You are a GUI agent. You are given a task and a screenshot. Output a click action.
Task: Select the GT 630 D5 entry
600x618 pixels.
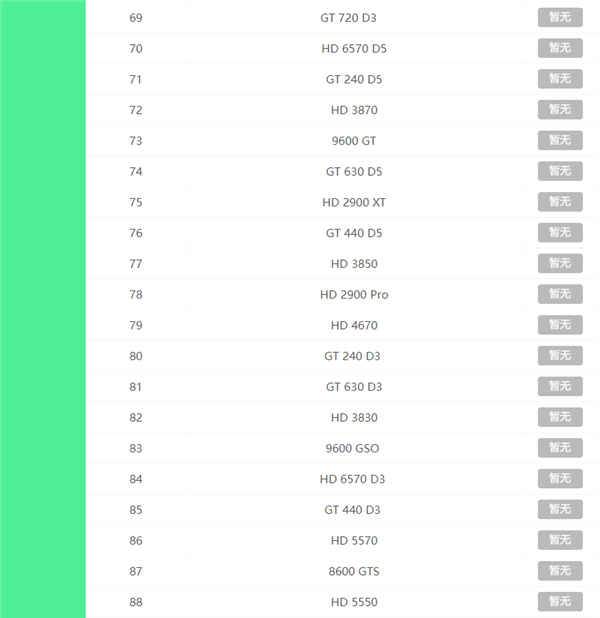coord(354,172)
